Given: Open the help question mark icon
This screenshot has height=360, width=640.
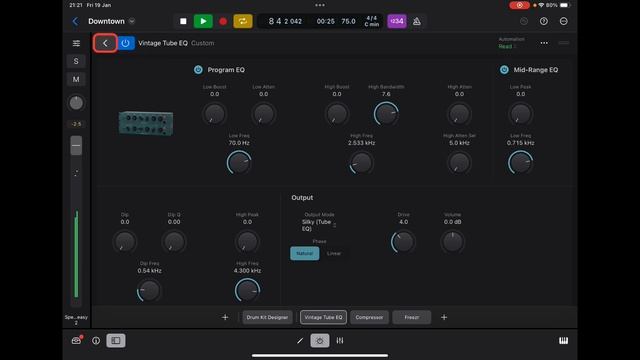Looking at the screenshot, I should coord(544,21).
